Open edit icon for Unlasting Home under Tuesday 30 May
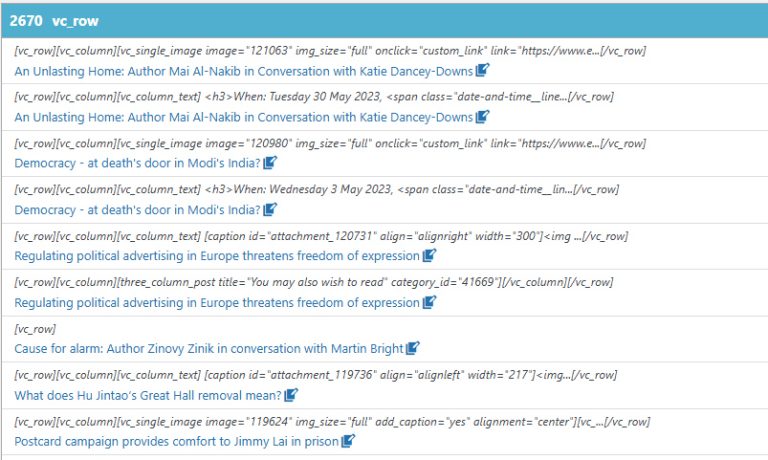768x460 pixels. click(x=482, y=117)
